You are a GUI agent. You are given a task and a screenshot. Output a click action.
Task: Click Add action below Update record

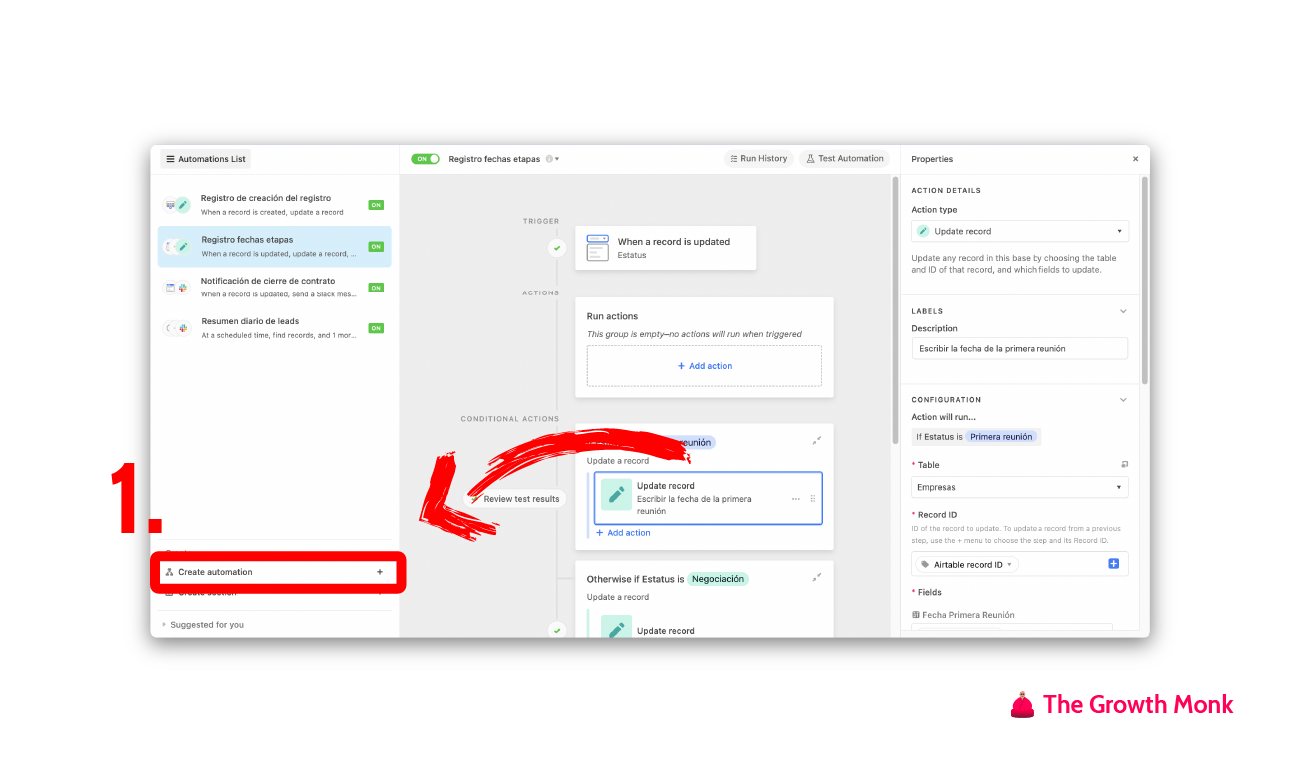pyautogui.click(x=623, y=533)
